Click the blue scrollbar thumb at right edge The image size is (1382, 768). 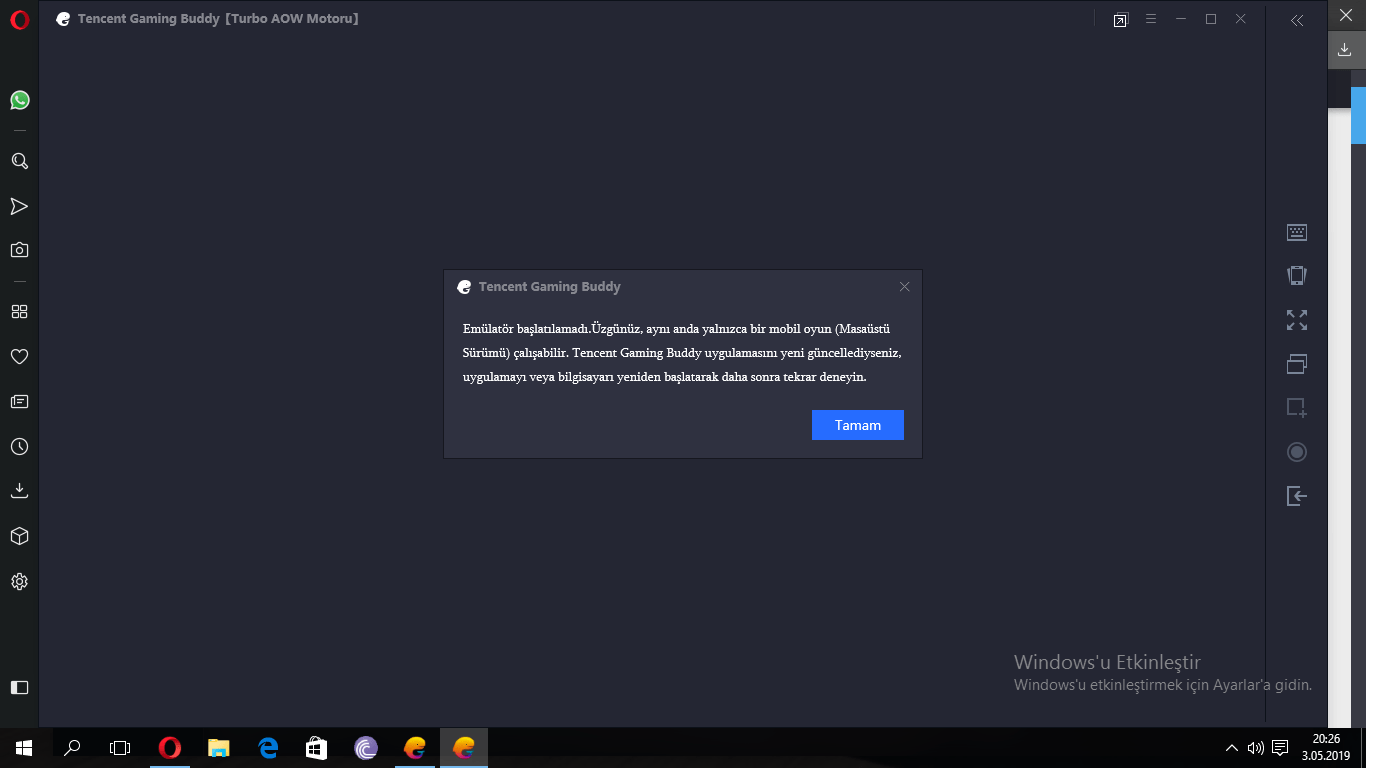coord(1358,115)
